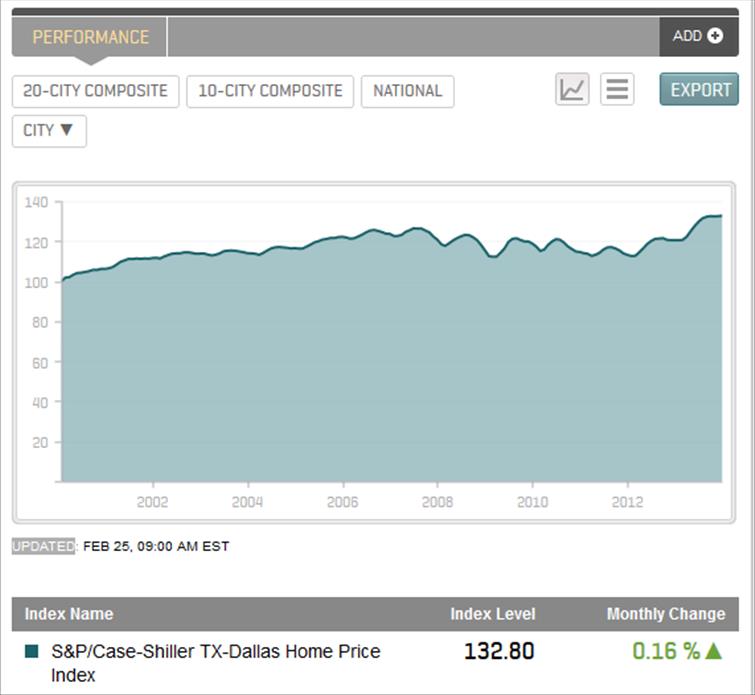
Task: Click the 2008 label on chart axis
Action: coord(437,502)
